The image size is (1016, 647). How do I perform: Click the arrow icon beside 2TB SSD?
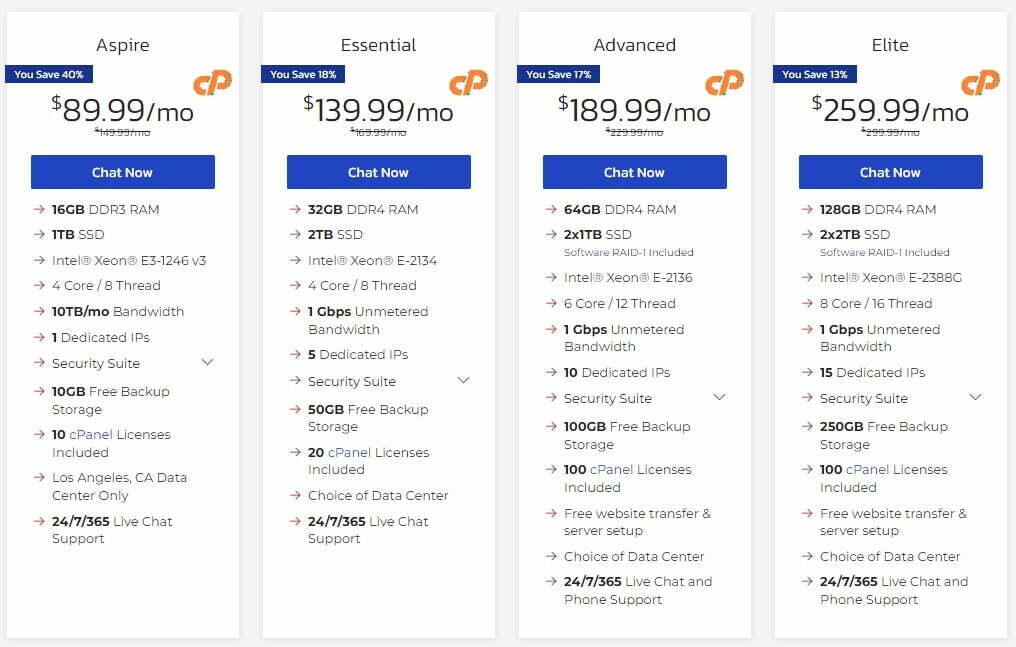(x=296, y=234)
